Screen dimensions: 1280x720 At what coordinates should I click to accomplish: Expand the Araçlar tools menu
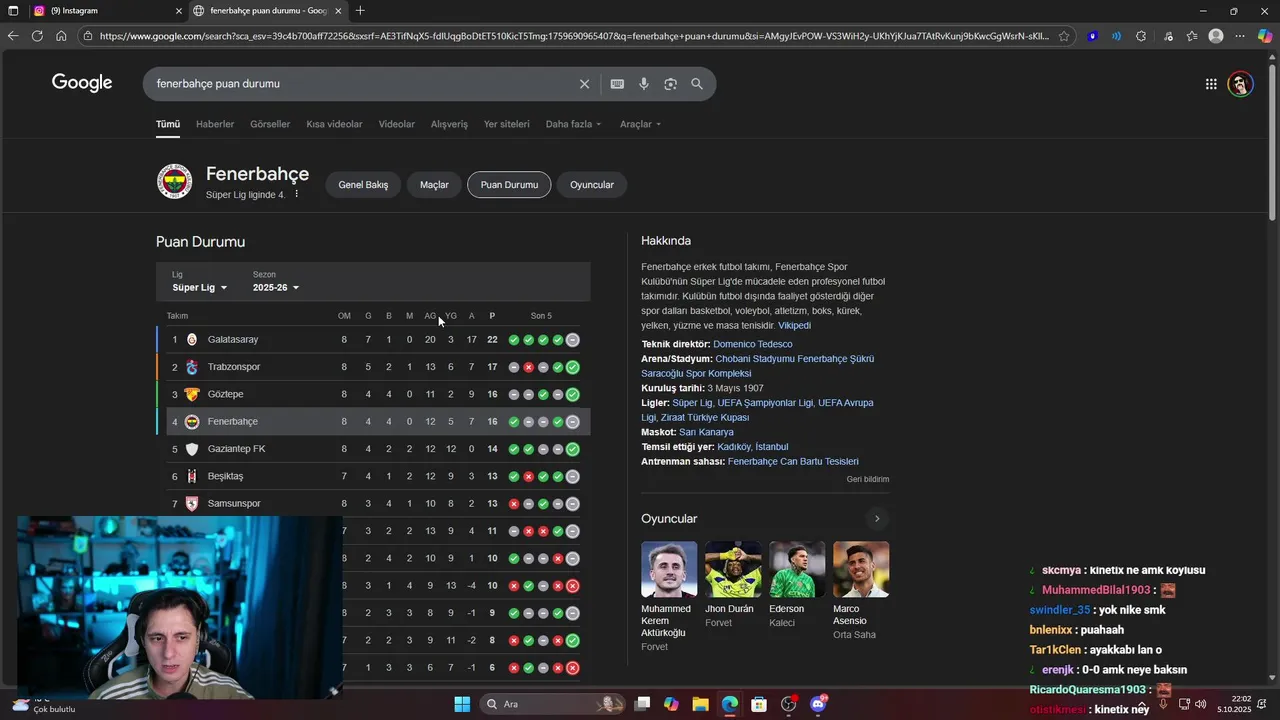[x=640, y=124]
